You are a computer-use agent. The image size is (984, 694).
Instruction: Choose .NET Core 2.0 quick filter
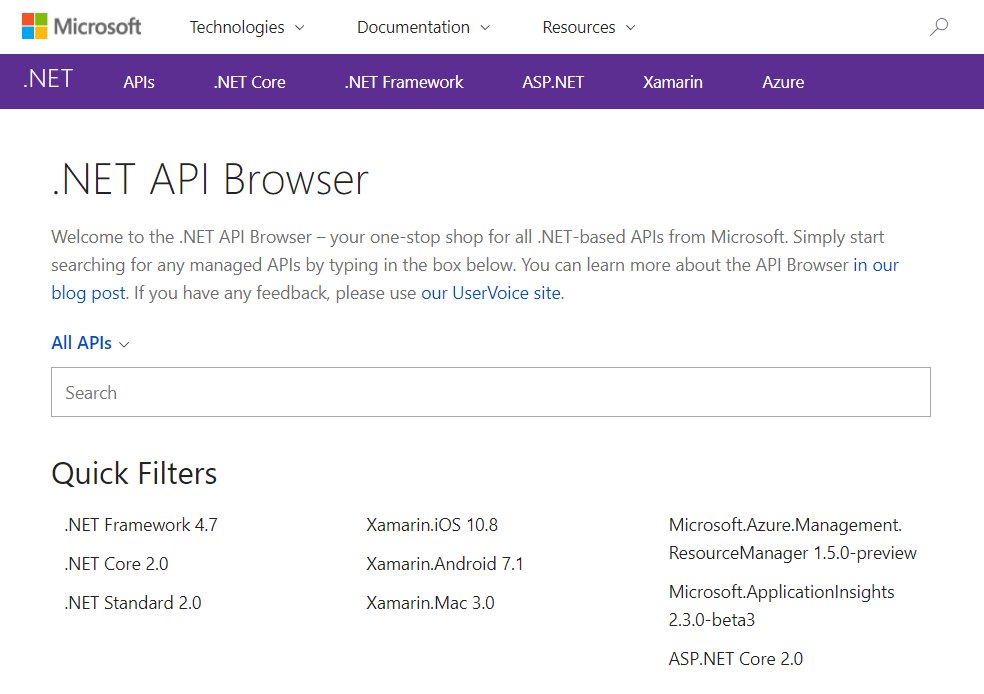click(116, 563)
